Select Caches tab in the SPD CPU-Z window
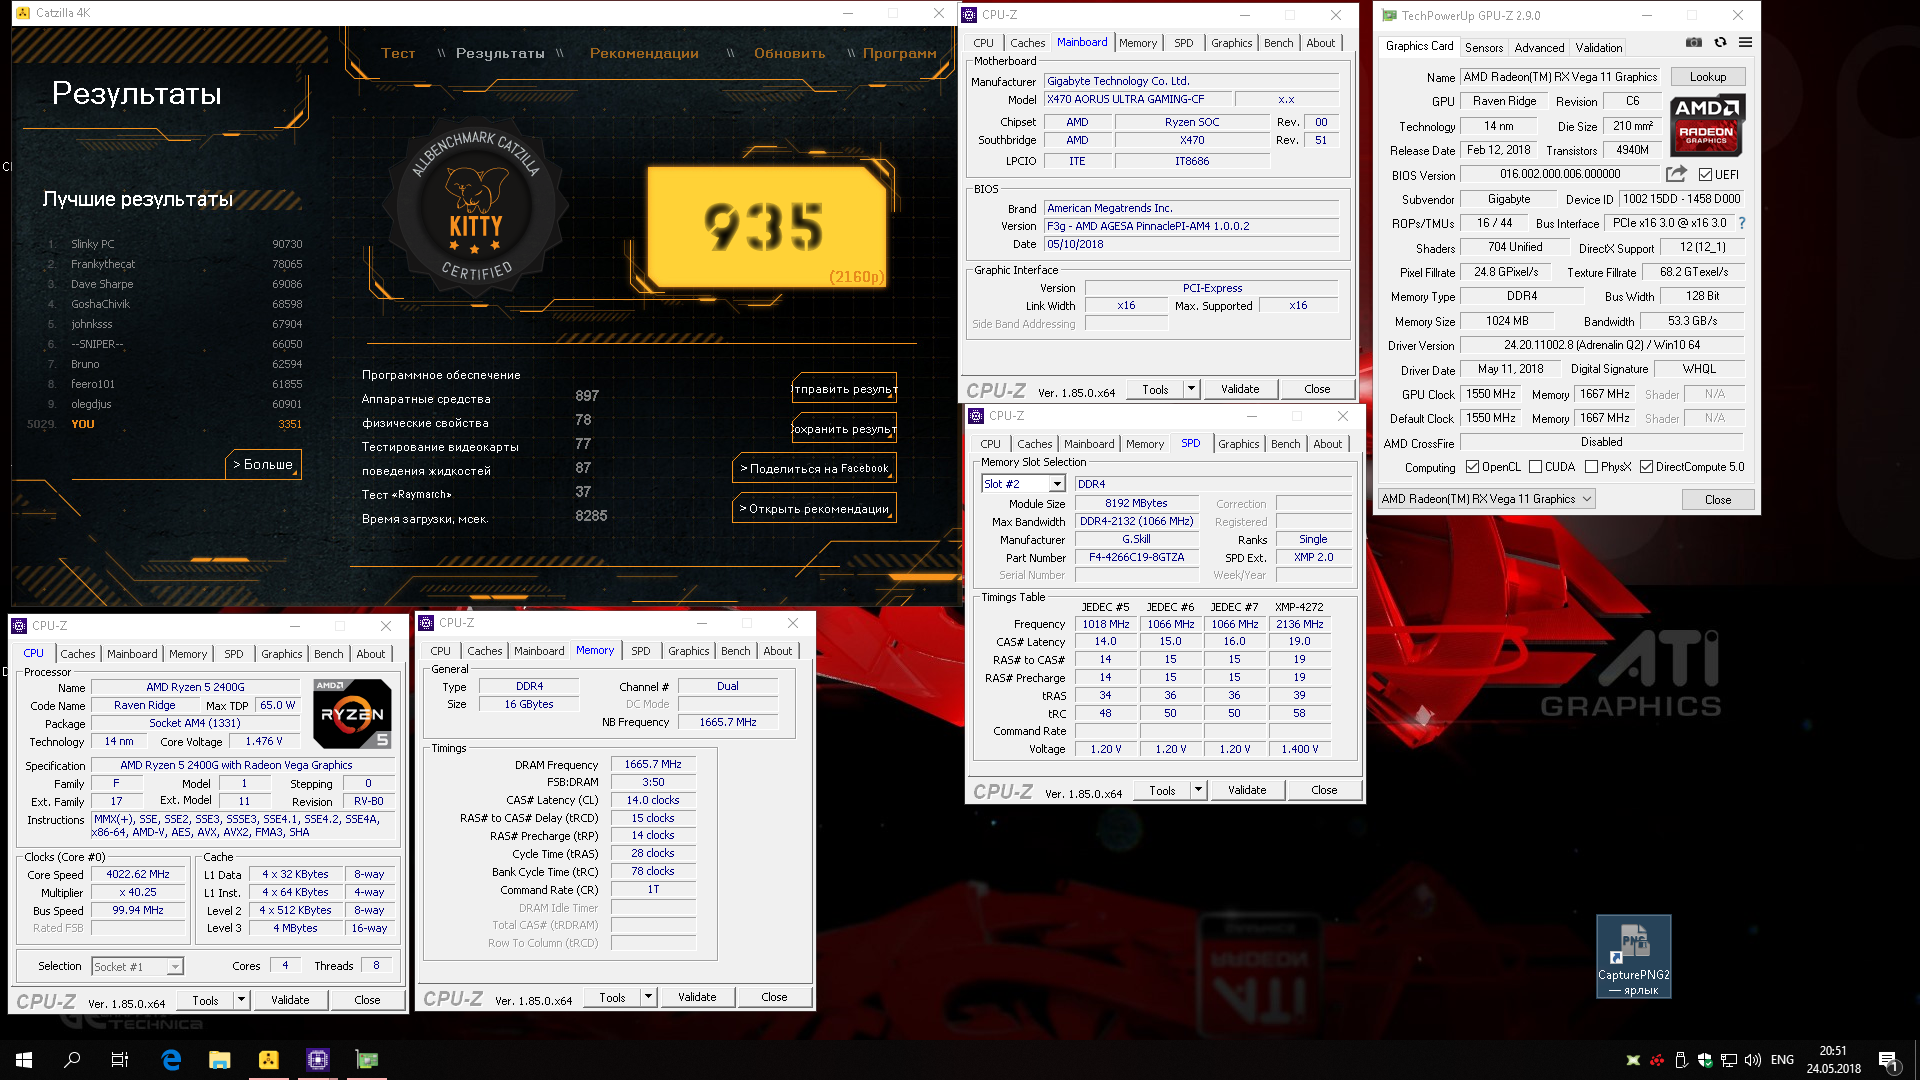Image resolution: width=1920 pixels, height=1080 pixels. [x=1034, y=444]
